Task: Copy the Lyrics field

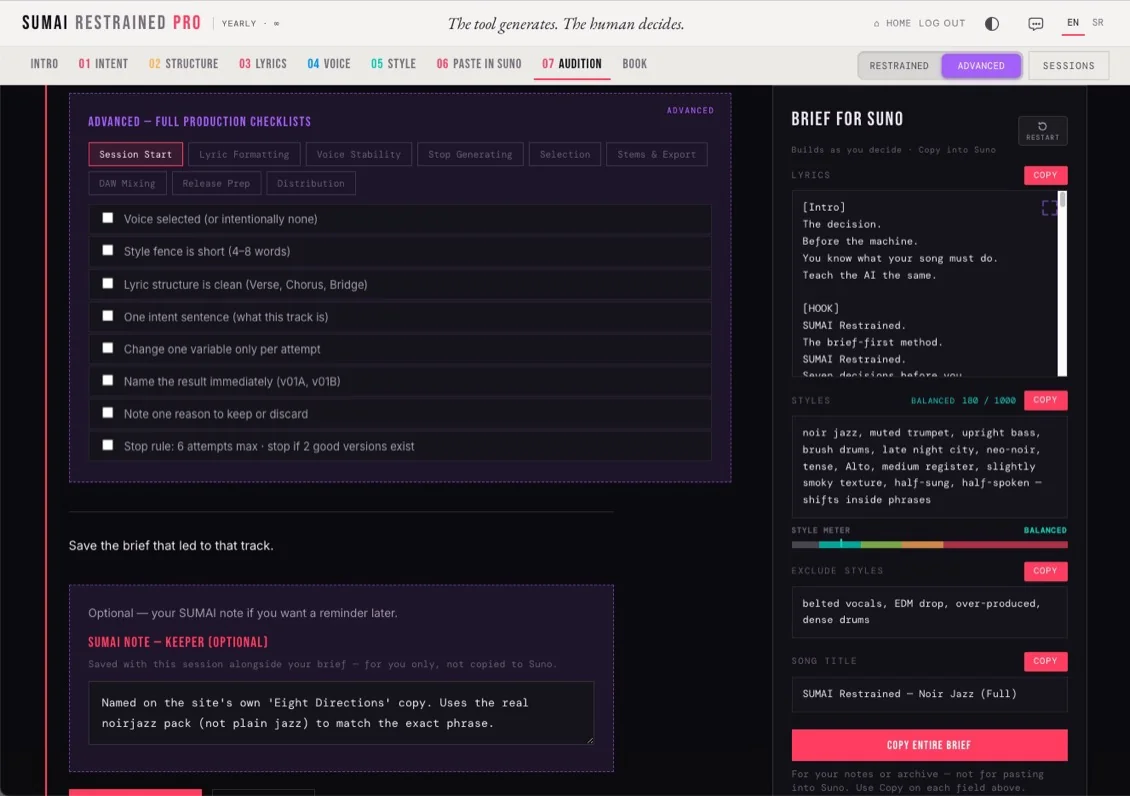Action: [x=1045, y=175]
